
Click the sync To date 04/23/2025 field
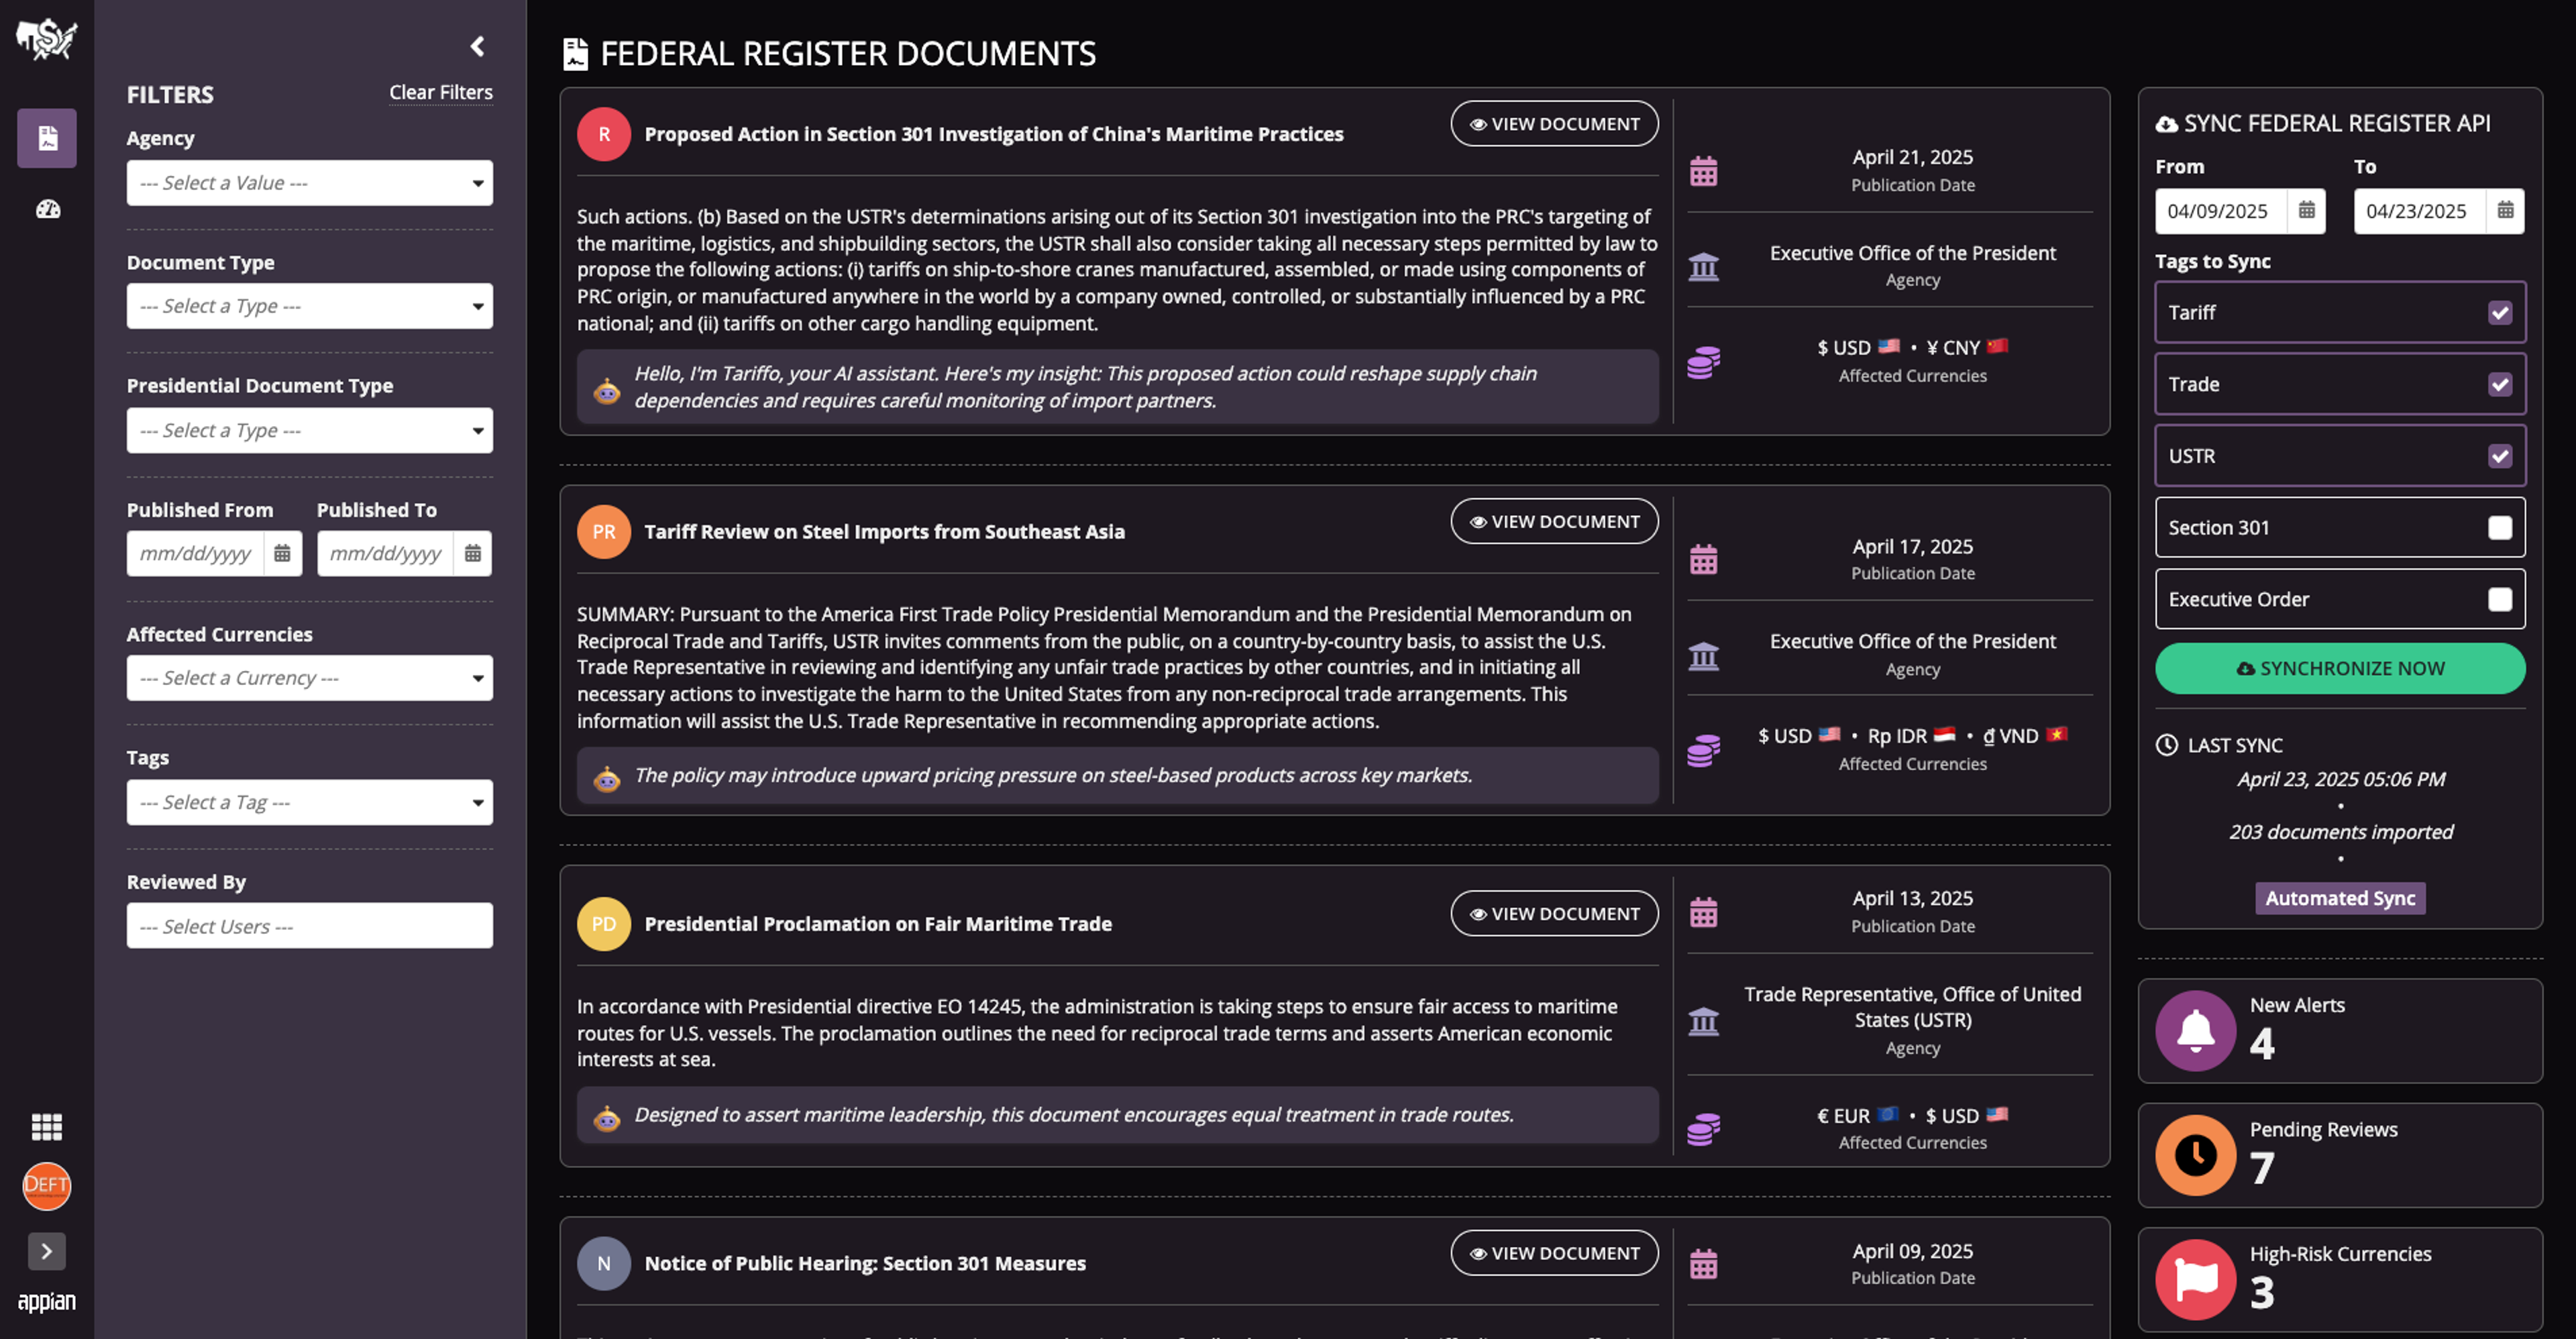(x=2420, y=211)
